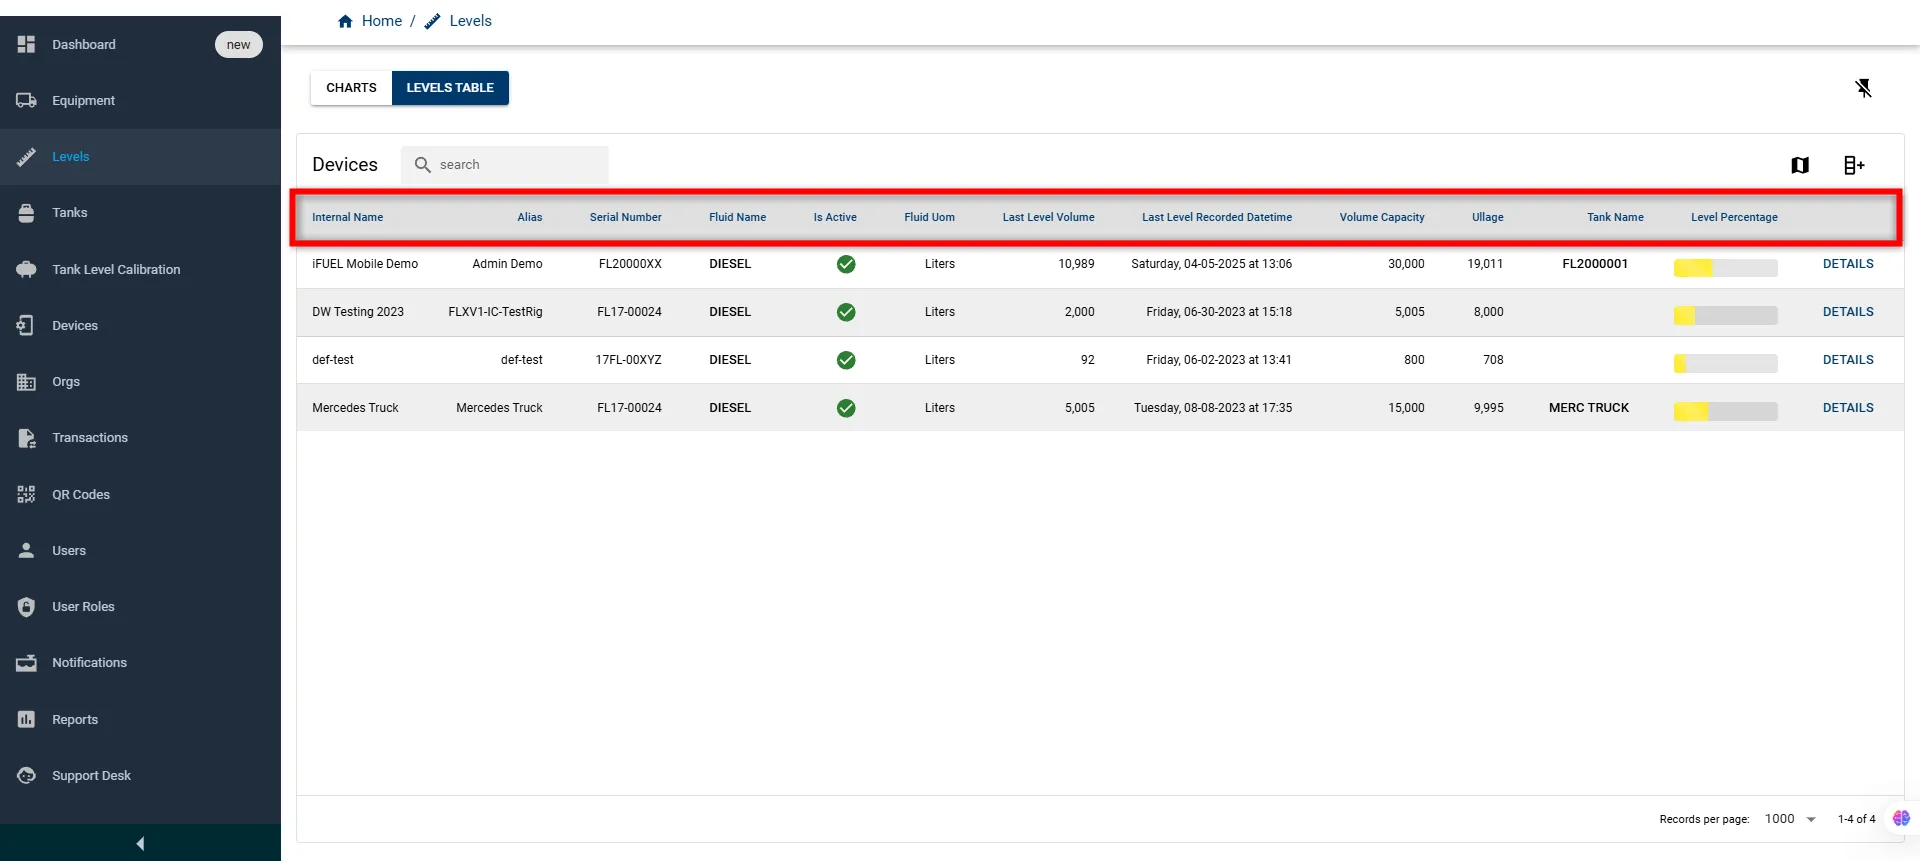Open the Records per page dropdown

[1790, 819]
